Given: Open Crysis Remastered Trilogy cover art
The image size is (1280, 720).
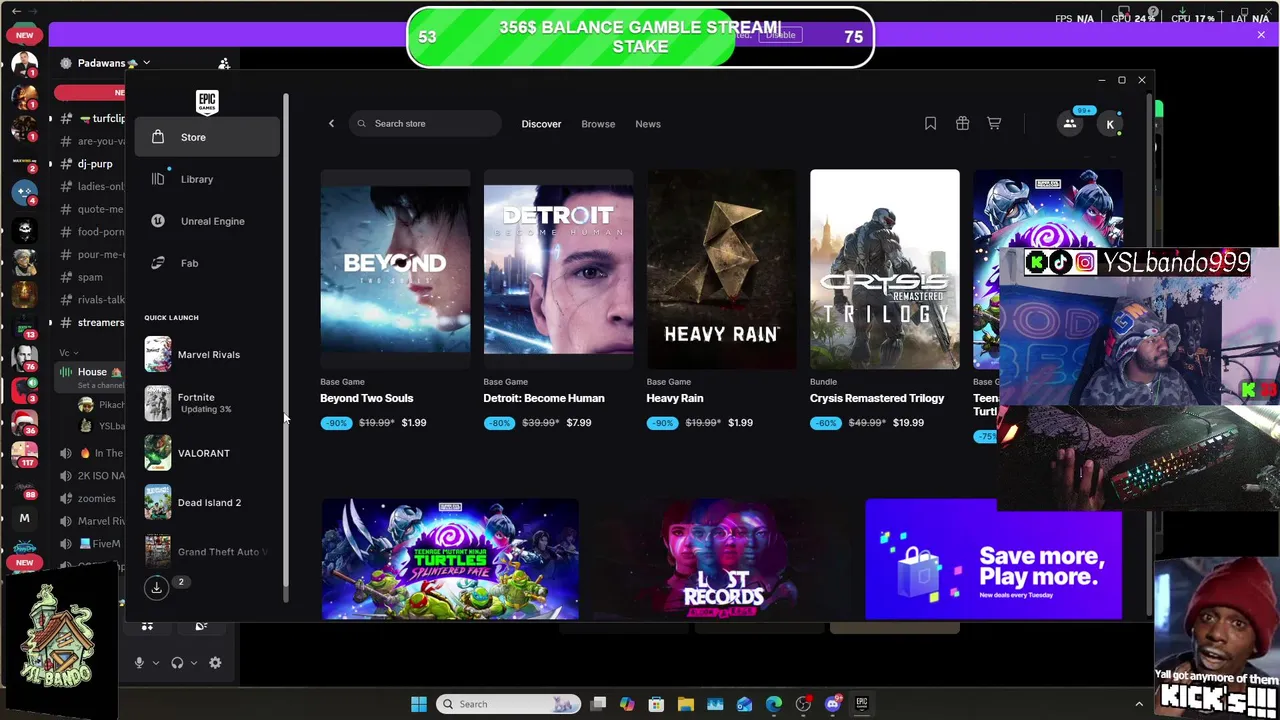Looking at the screenshot, I should click(884, 269).
